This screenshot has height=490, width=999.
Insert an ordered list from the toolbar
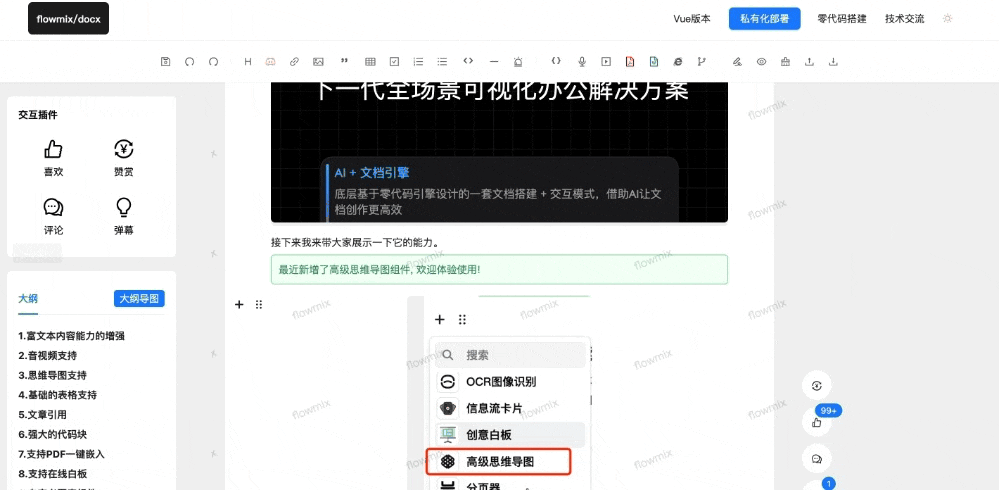pyautogui.click(x=419, y=62)
